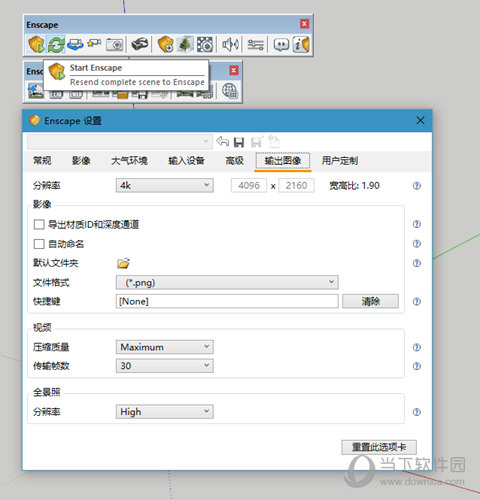480x500 pixels.
Task: Click the 清除 button
Action: pos(370,301)
